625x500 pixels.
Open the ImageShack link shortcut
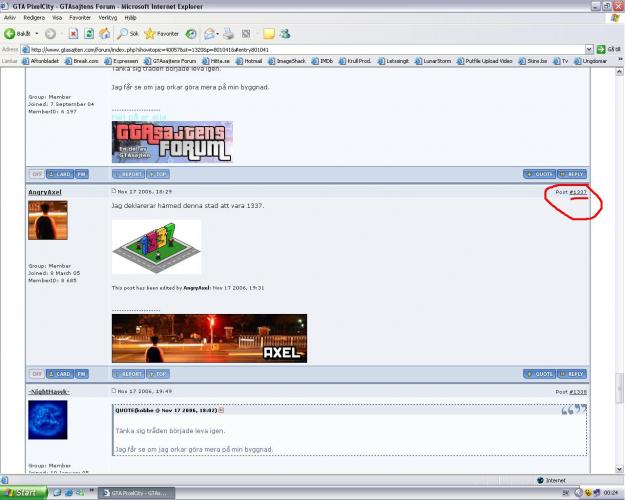coord(287,61)
